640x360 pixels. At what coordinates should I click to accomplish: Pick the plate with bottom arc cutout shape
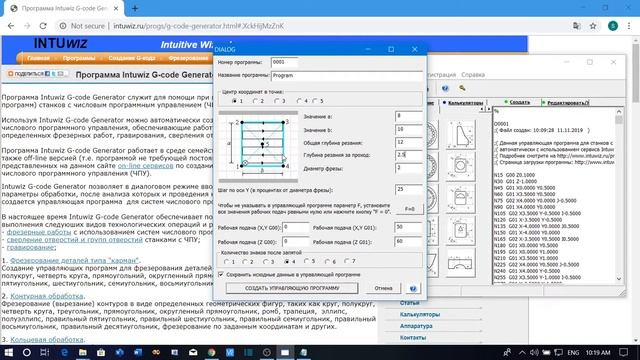pyautogui.click(x=460, y=263)
